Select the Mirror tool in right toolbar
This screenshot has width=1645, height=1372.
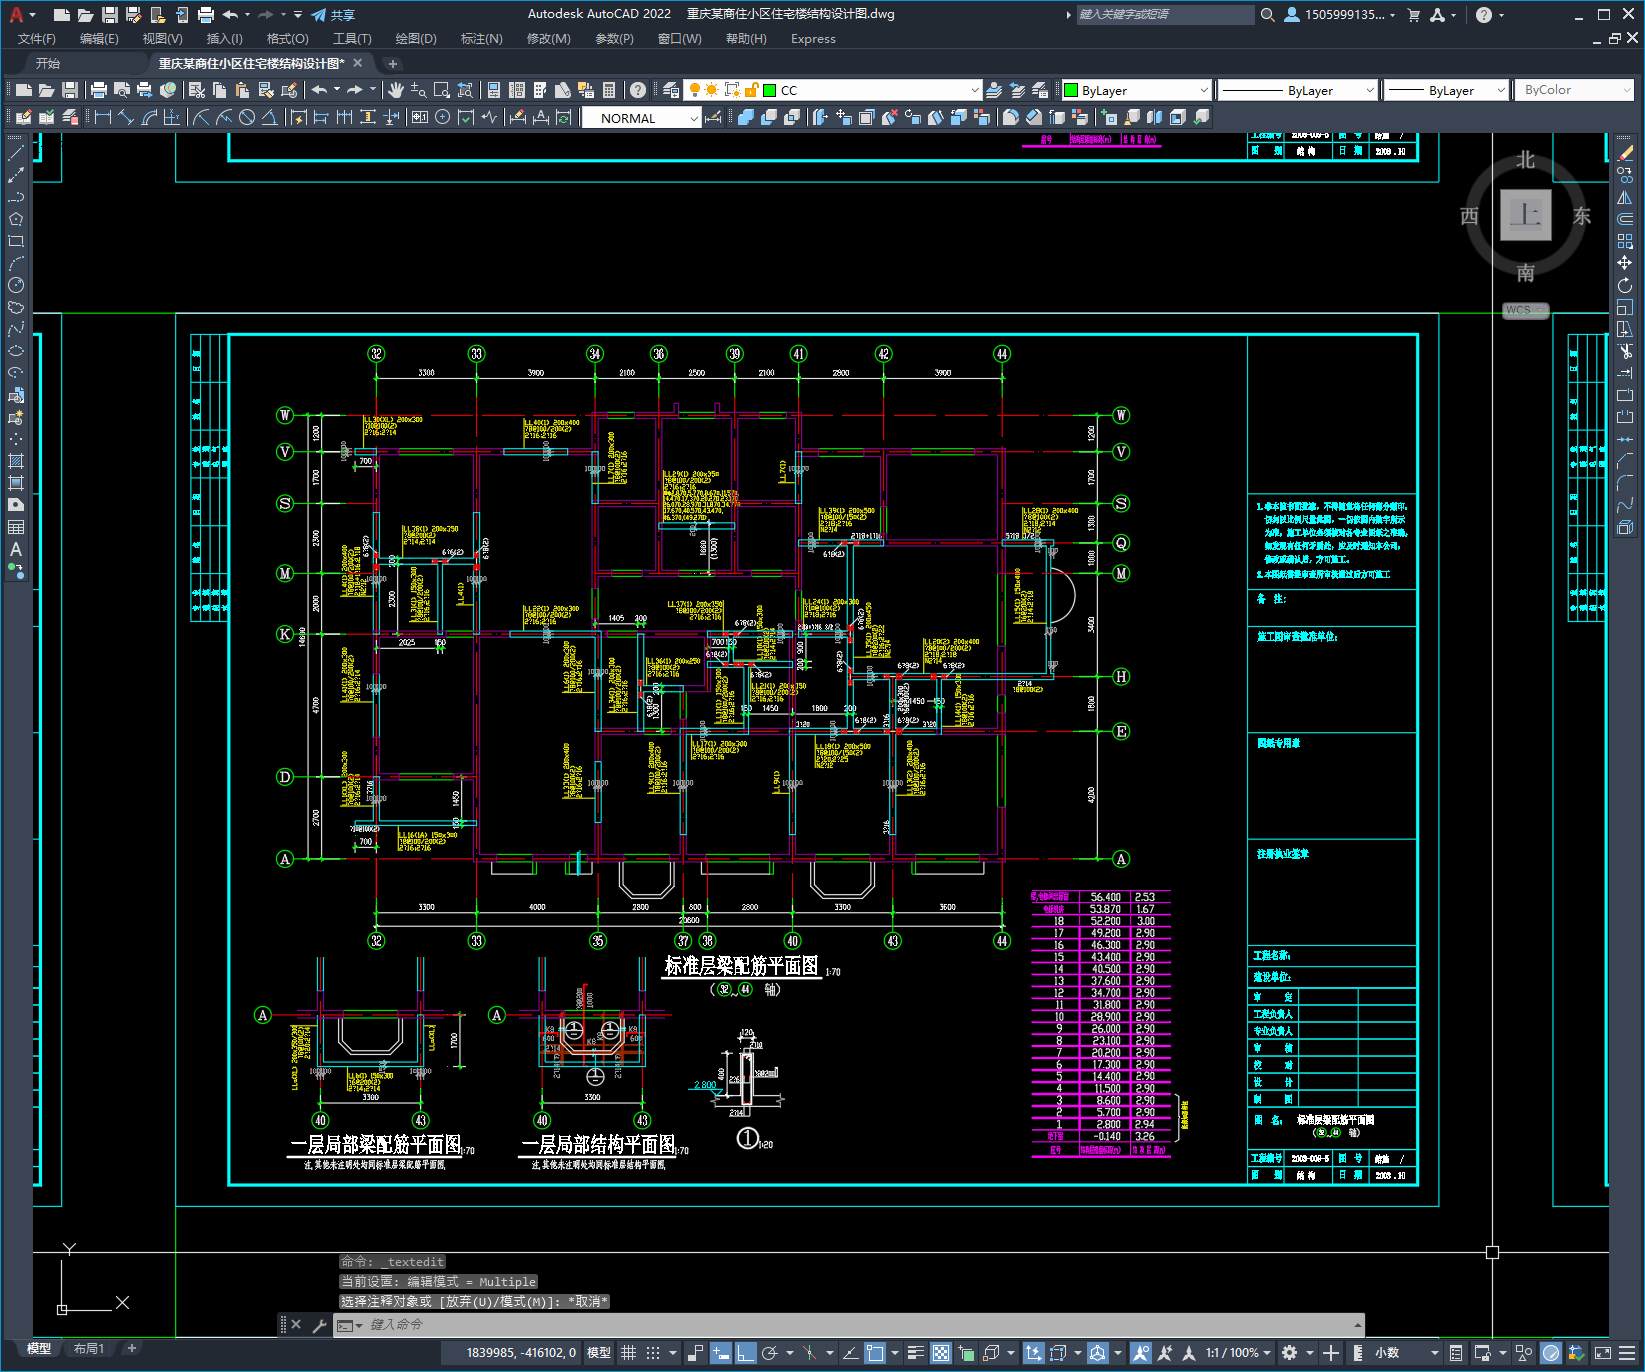click(x=1625, y=197)
